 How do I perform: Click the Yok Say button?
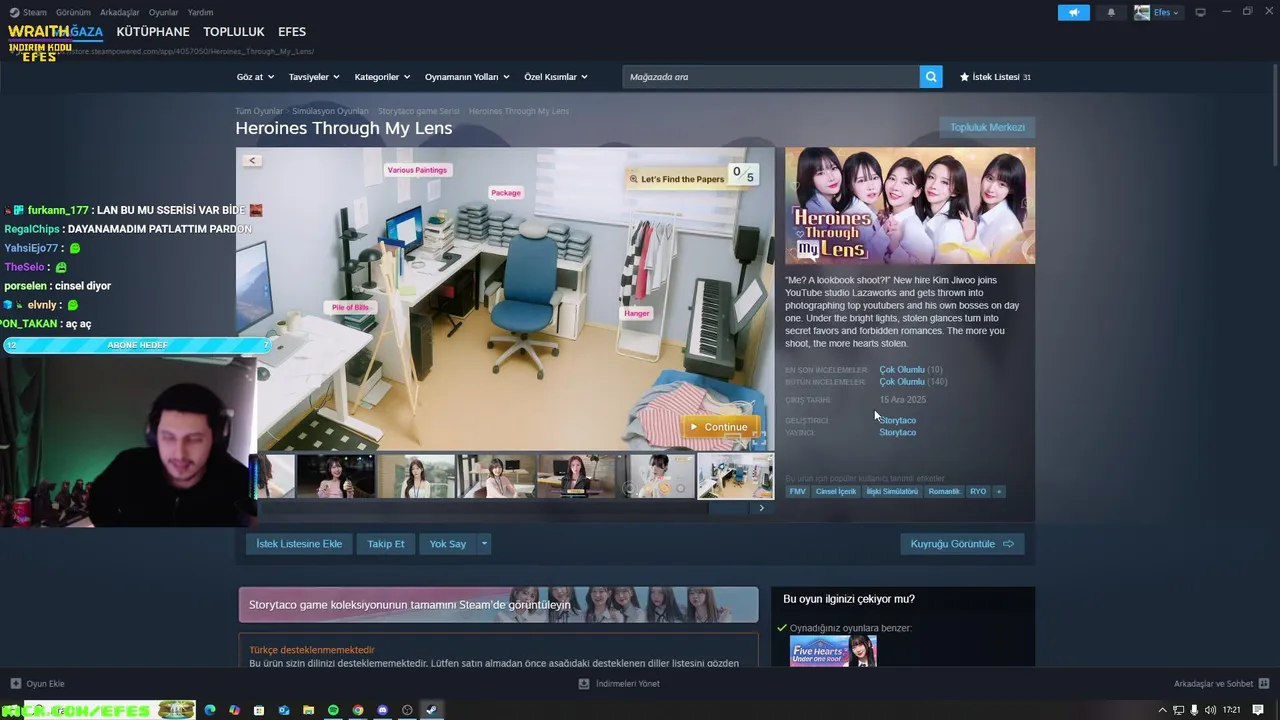point(448,544)
